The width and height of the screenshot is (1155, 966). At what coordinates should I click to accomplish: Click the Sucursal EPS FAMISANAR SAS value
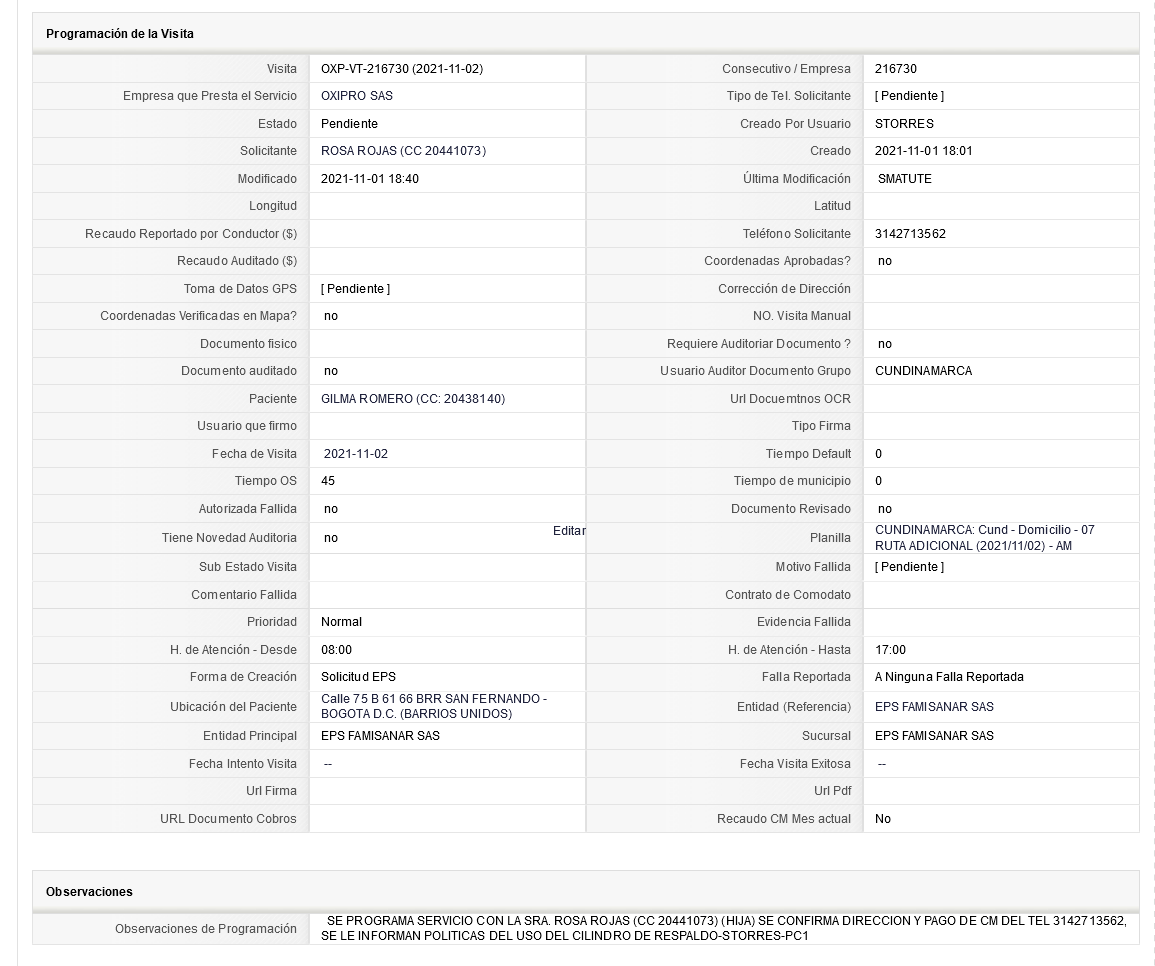click(x=934, y=735)
